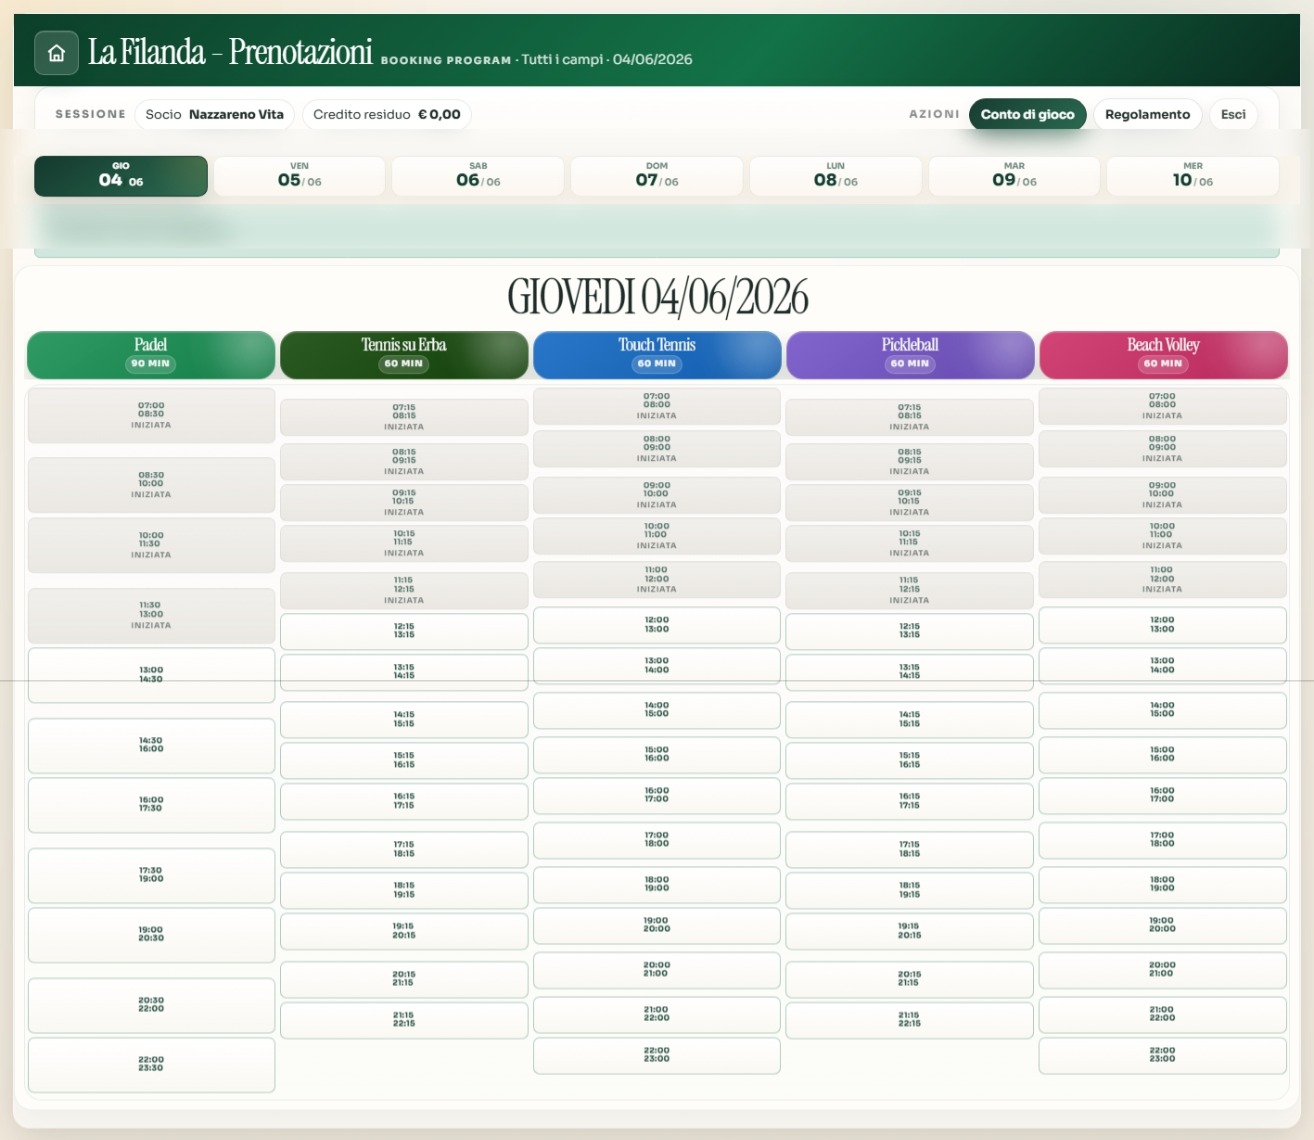Book the Beach Volley 16:00–17:00 slot
Image resolution: width=1314 pixels, height=1140 pixels.
1163,795
